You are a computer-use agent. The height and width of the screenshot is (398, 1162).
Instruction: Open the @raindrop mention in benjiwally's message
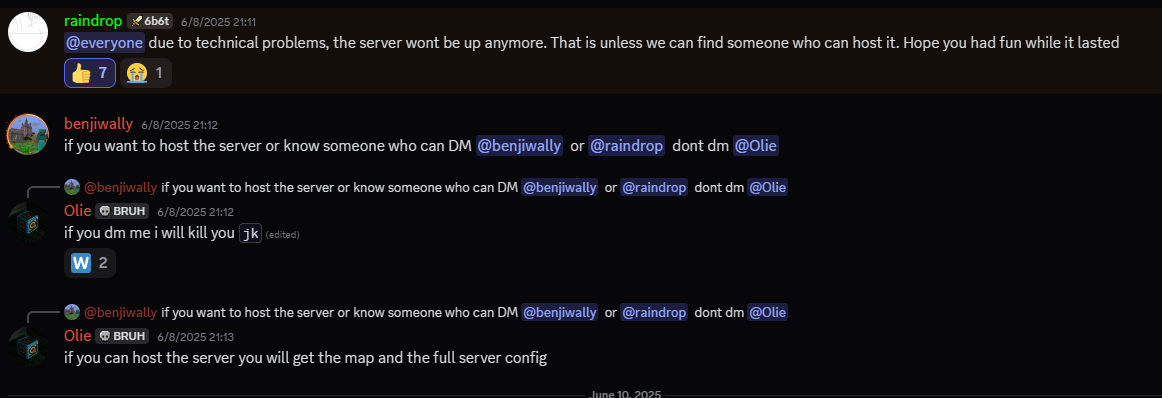[626, 146]
